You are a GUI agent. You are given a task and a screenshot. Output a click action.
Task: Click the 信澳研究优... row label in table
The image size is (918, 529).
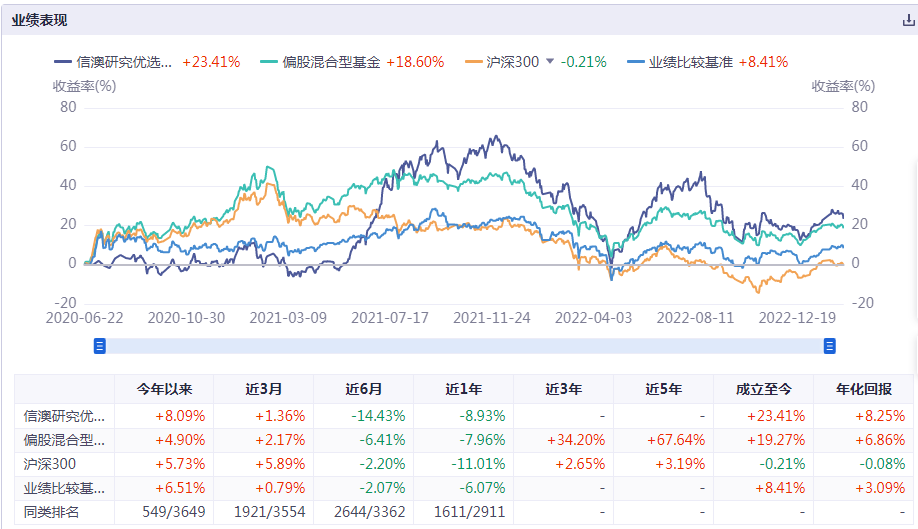[x=64, y=415]
